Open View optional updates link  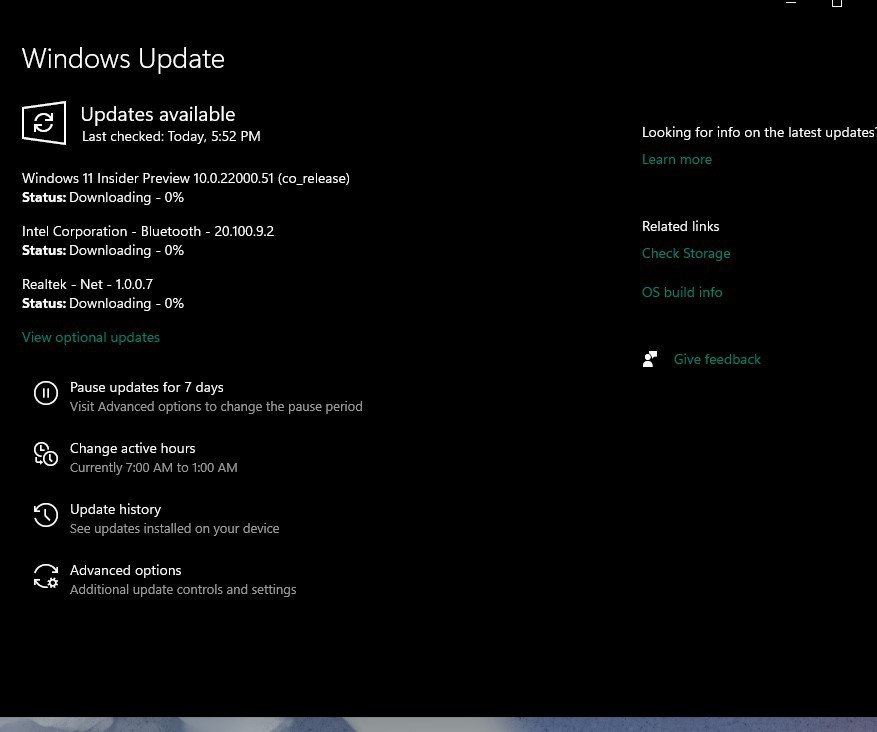[91, 337]
